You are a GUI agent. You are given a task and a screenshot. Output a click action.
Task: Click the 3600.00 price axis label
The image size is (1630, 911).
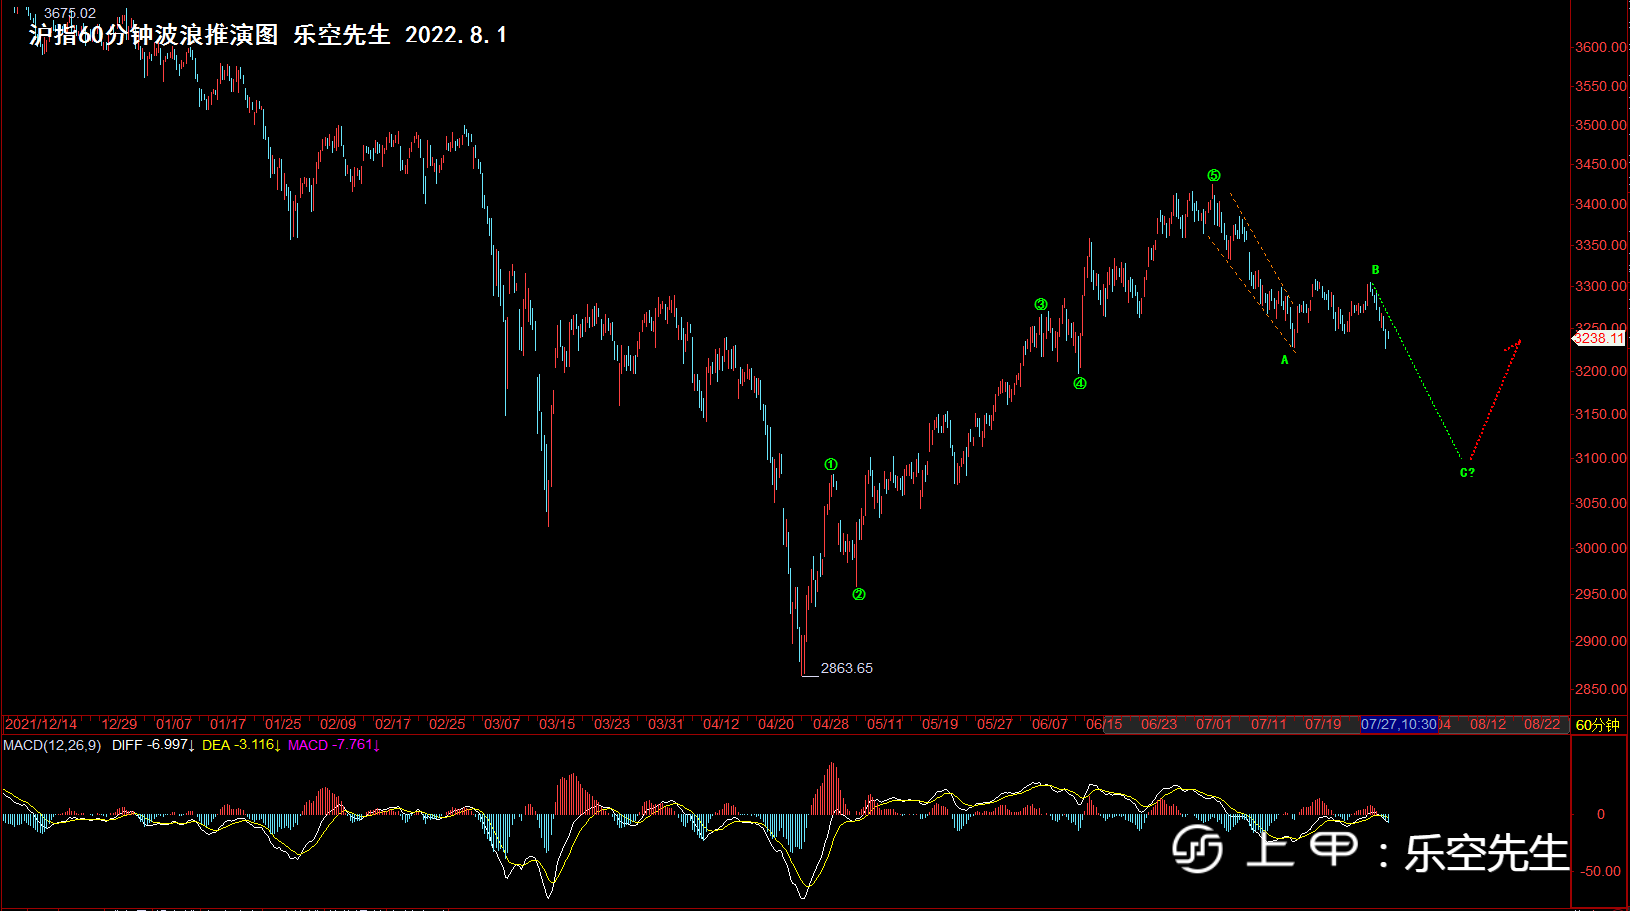(x=1601, y=47)
